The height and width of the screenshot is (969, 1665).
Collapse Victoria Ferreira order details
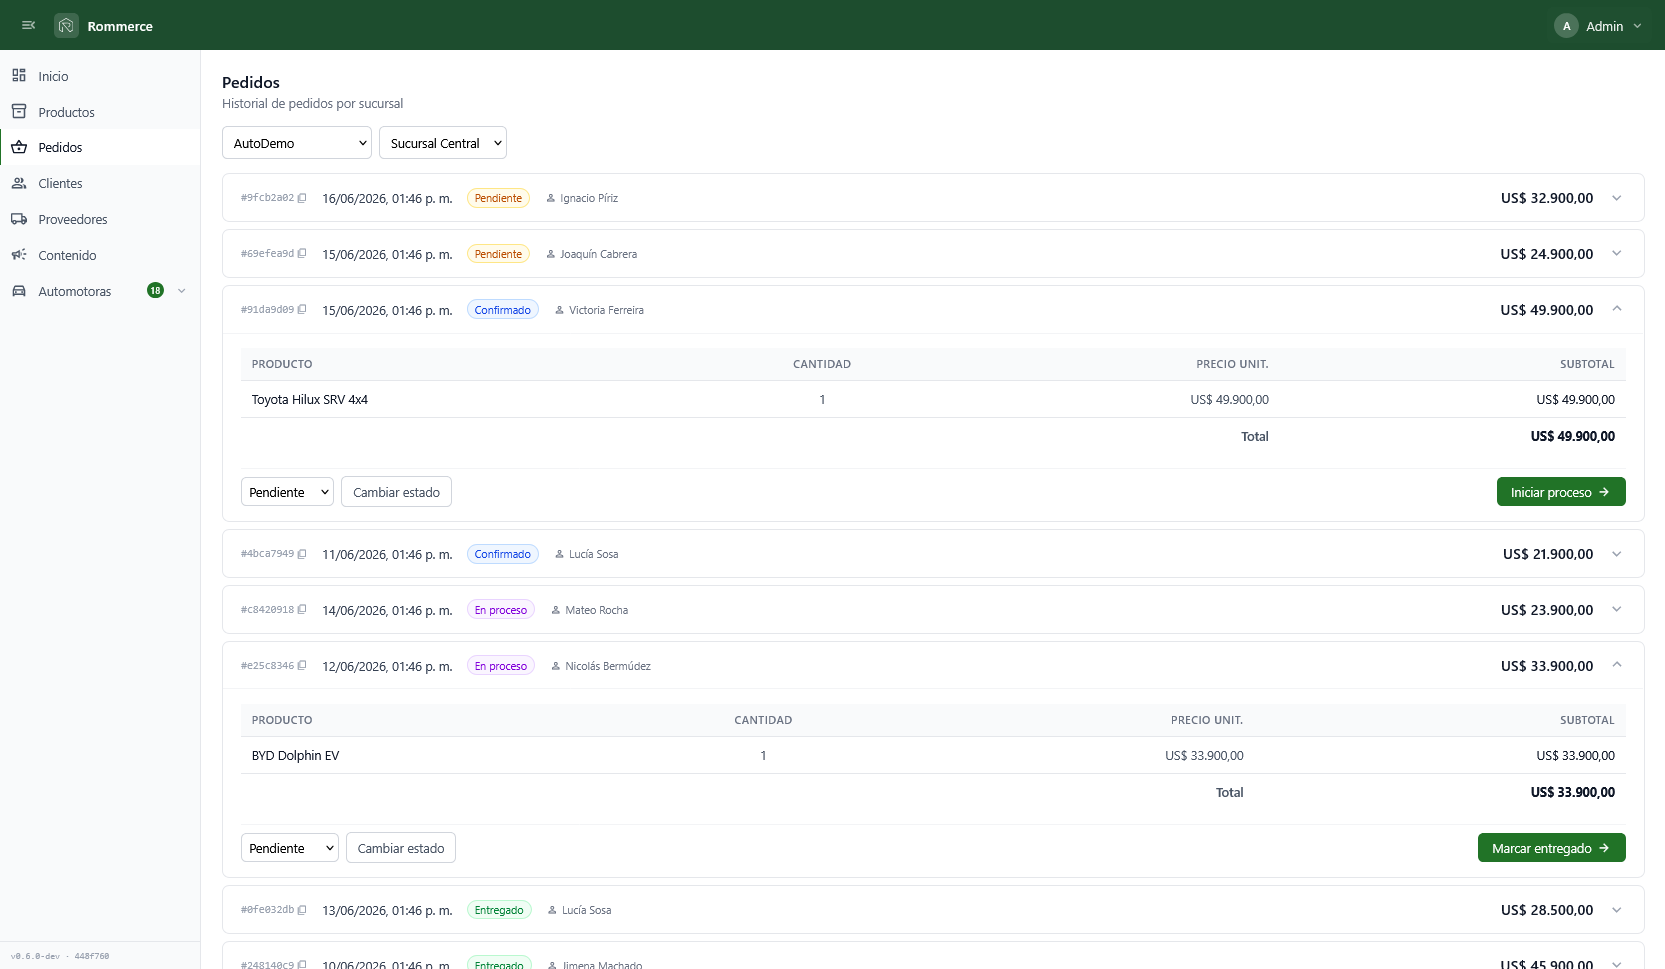[x=1616, y=309]
